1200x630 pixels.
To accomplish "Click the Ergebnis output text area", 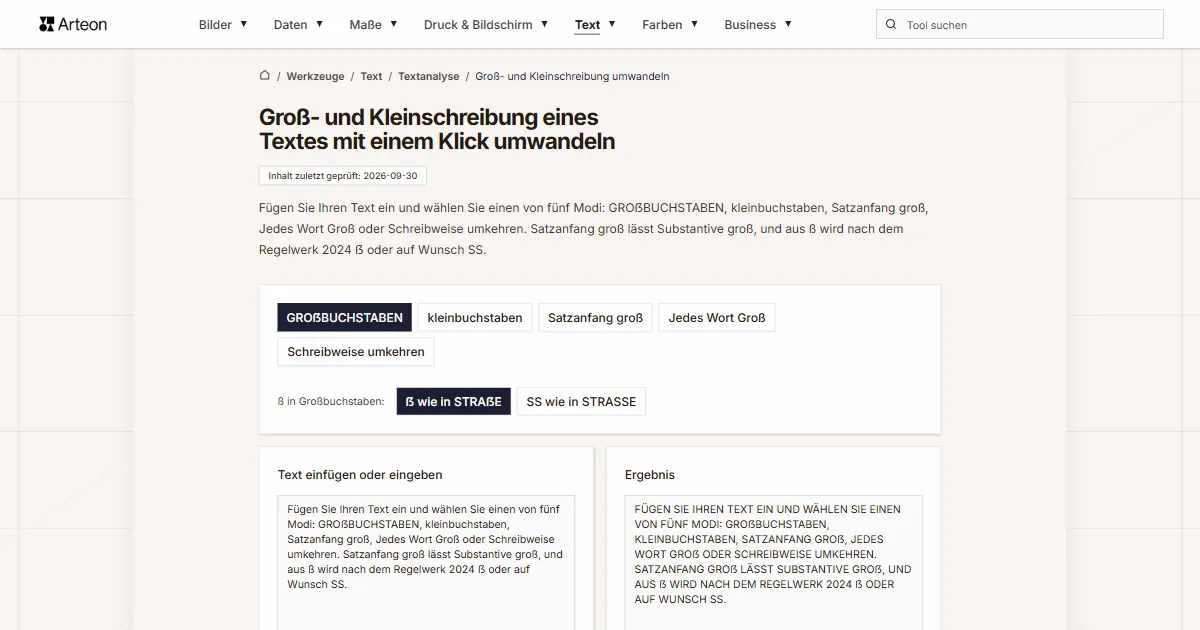I will 773,562.
